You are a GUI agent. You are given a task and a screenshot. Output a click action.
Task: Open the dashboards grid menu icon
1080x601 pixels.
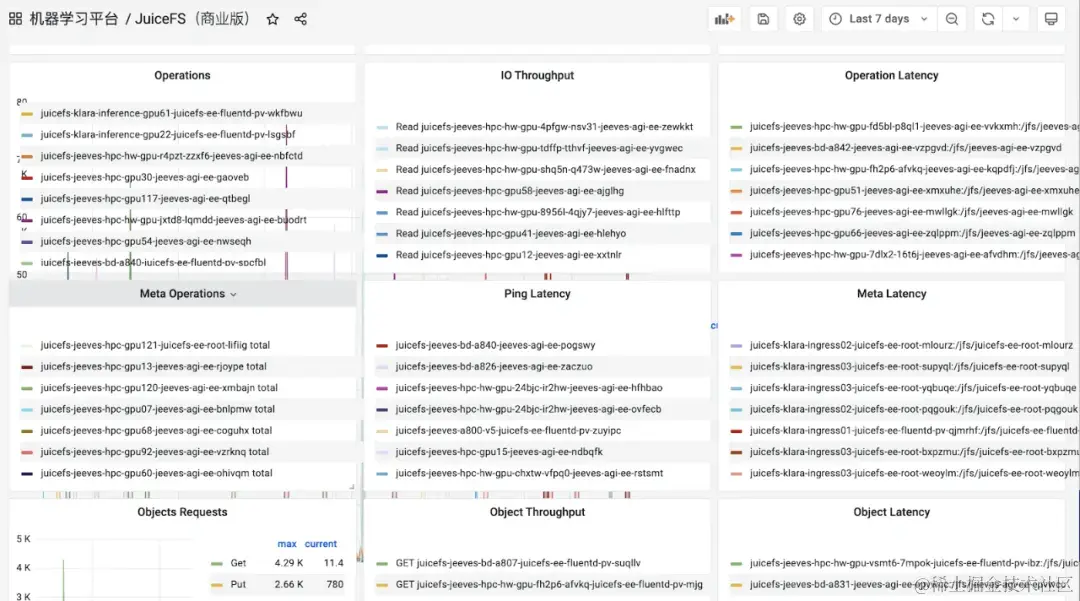15,19
